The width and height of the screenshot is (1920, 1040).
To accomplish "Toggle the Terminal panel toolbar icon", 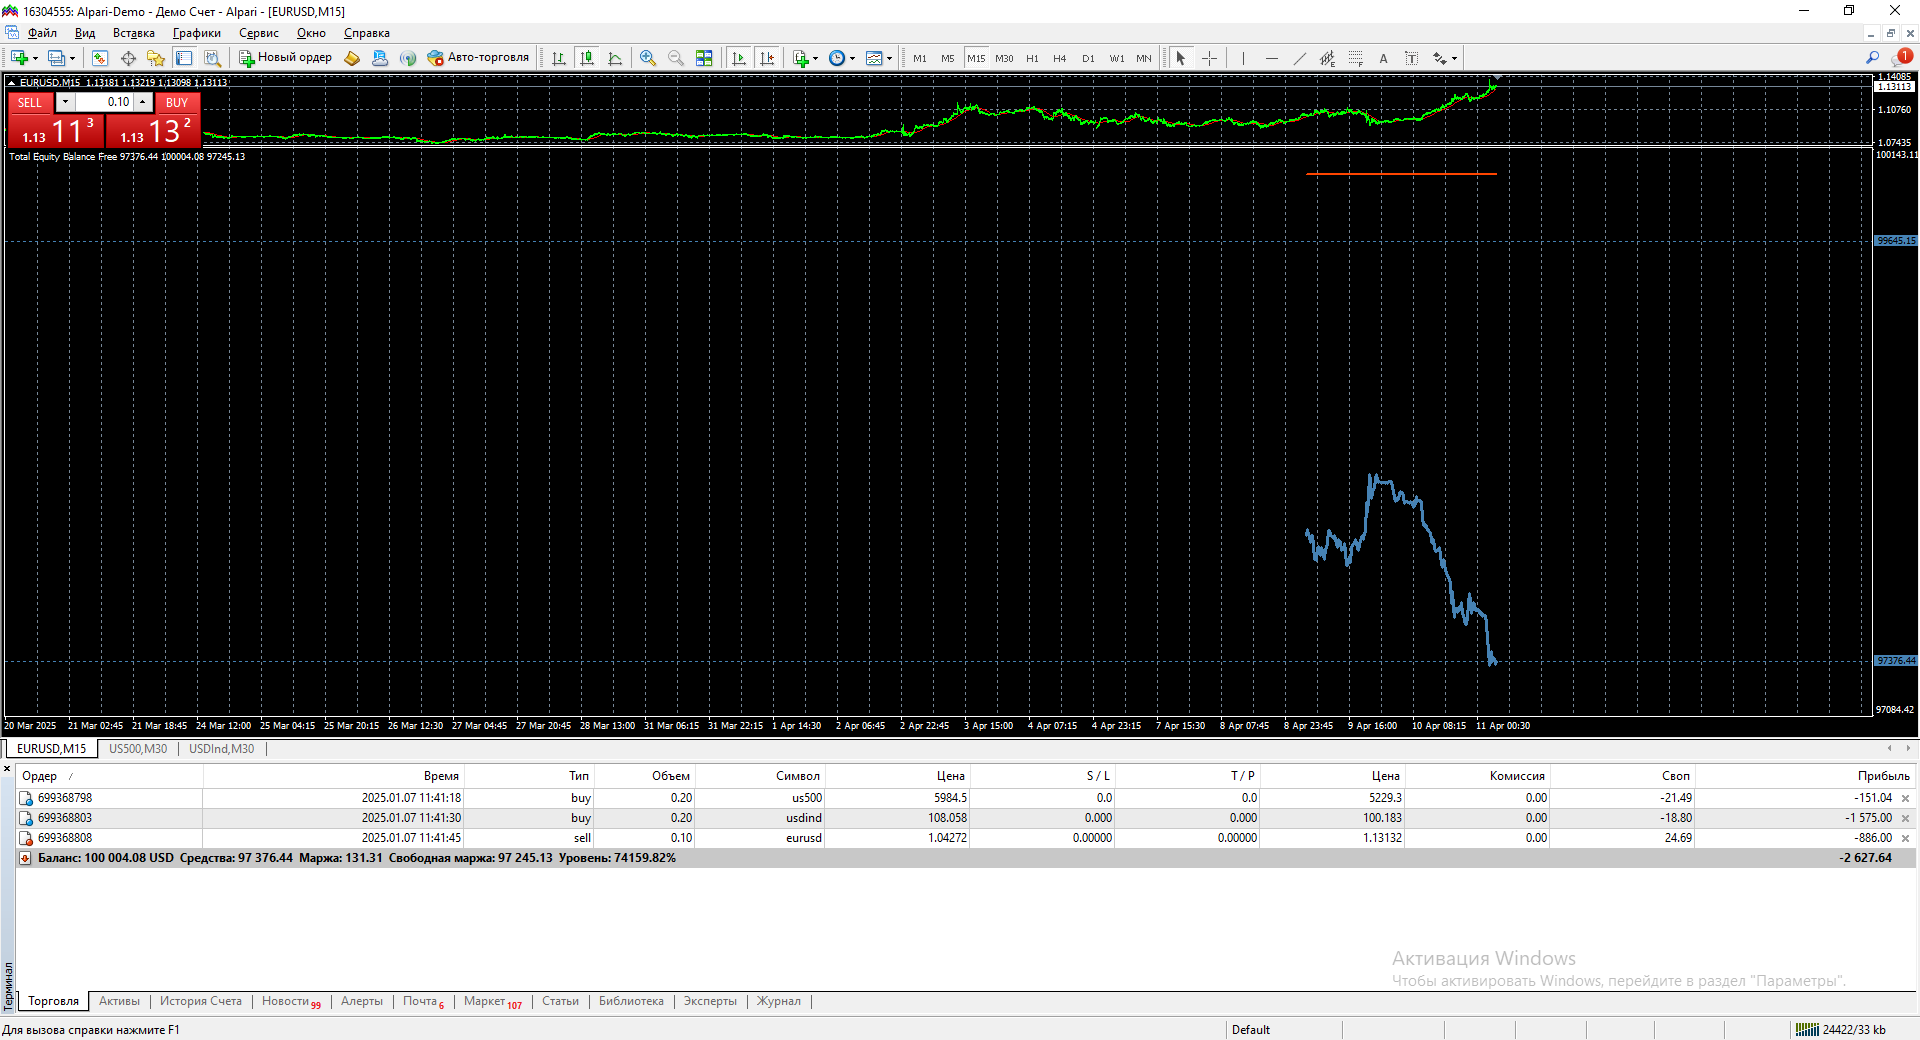I will [x=184, y=58].
